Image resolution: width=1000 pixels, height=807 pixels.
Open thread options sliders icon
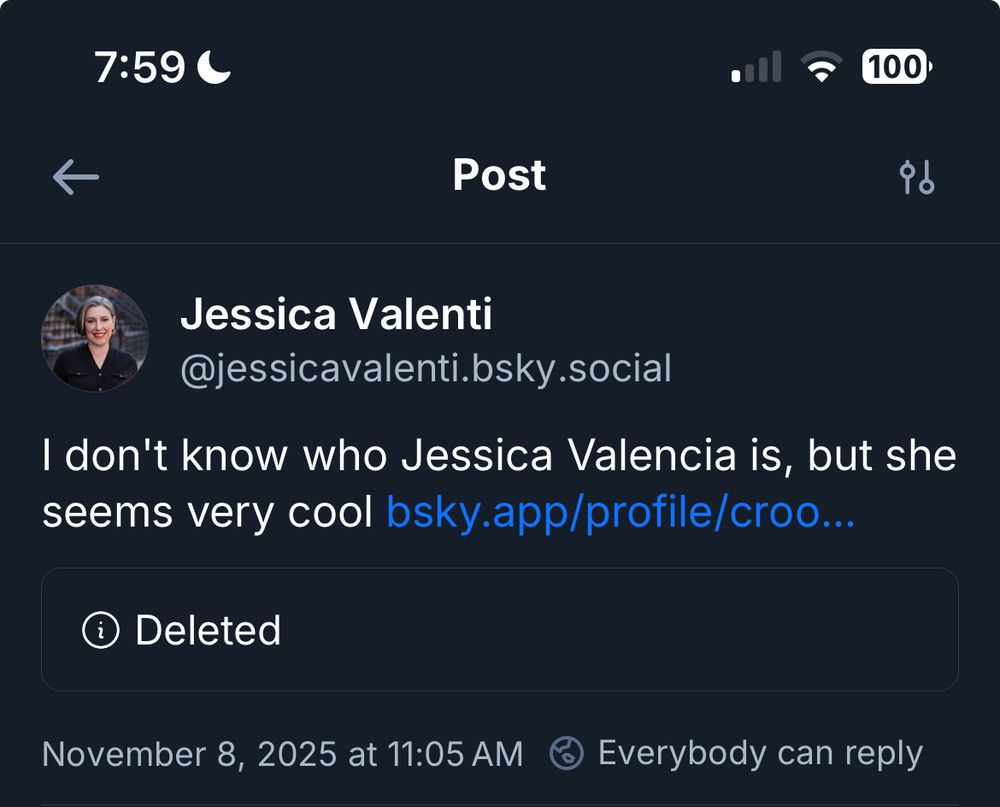[x=916, y=178]
